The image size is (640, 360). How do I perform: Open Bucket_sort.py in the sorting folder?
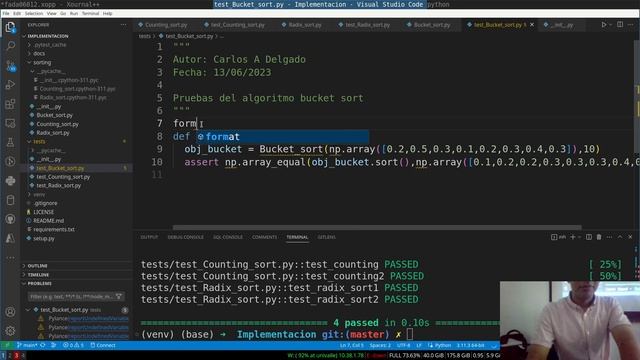54,116
